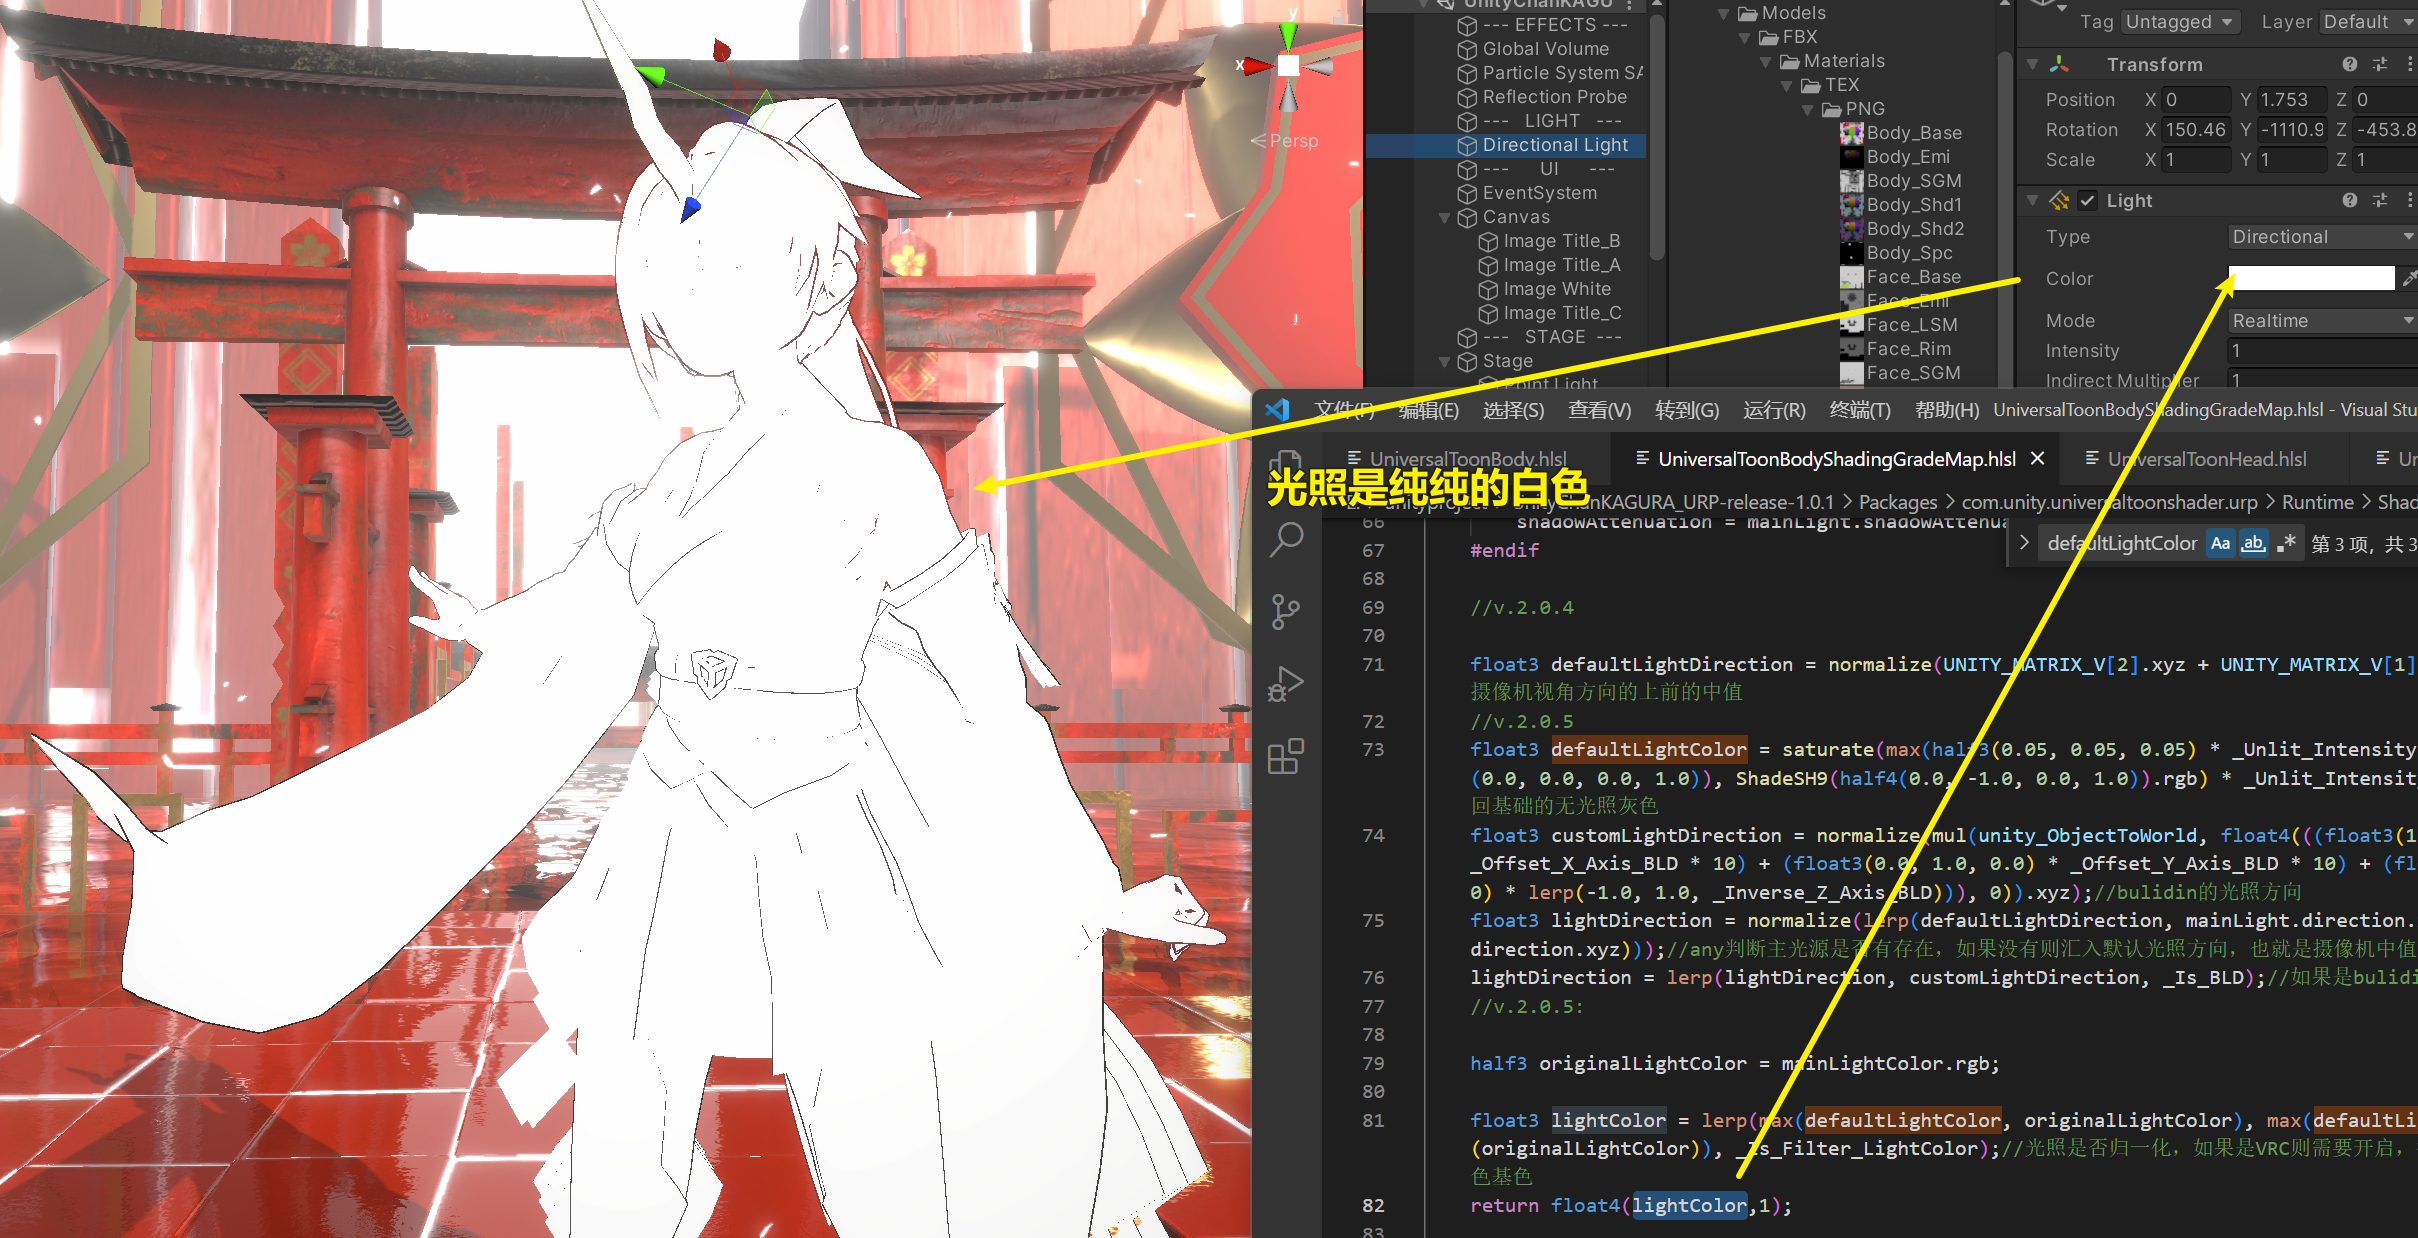Toggle Match Whole Word in the find widget
2418x1238 pixels.
click(2253, 544)
